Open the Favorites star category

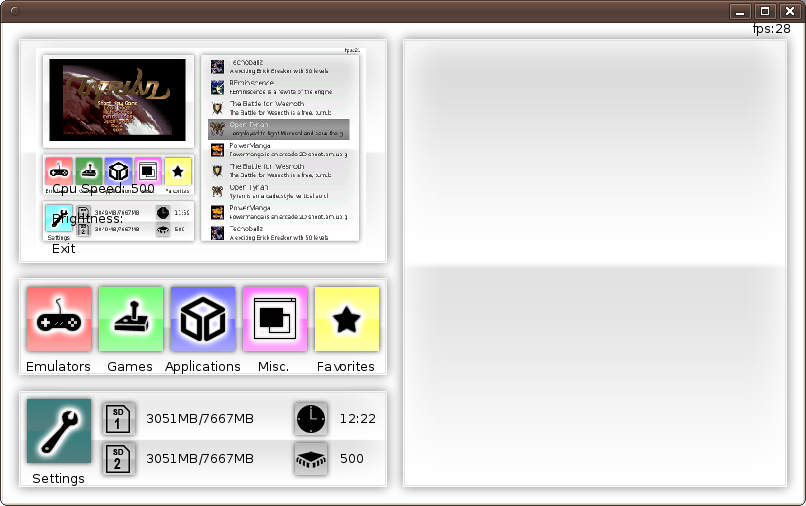coord(347,320)
